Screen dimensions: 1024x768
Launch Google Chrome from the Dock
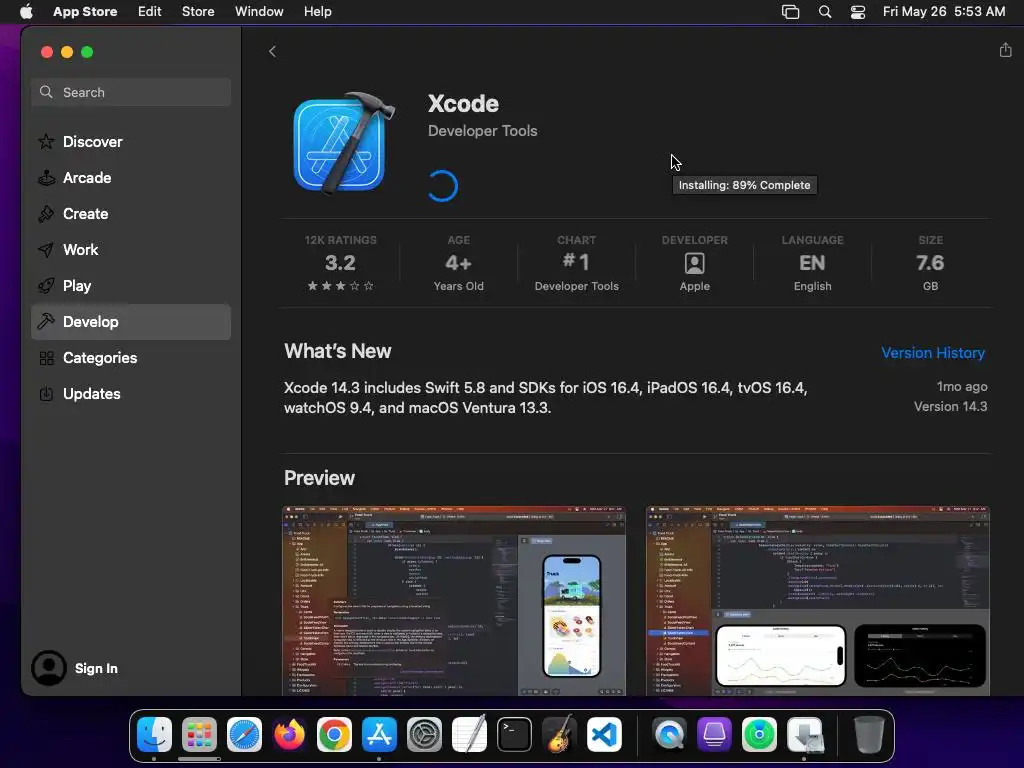334,734
